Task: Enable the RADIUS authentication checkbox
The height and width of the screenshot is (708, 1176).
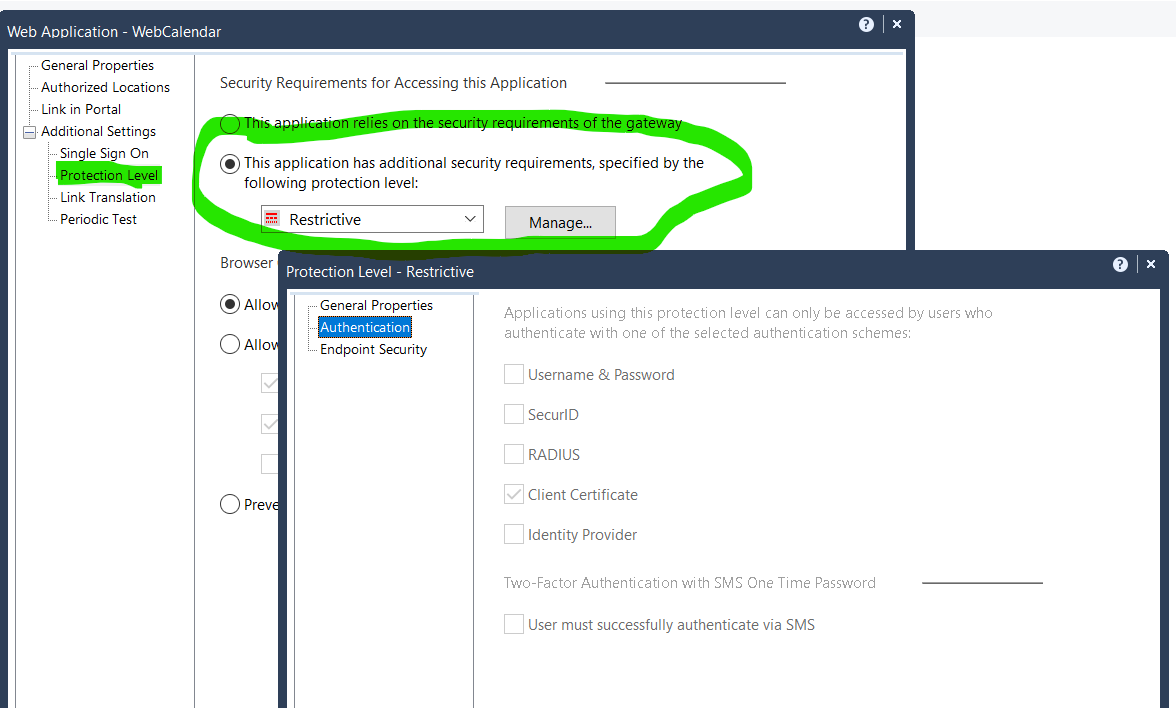Action: (x=514, y=455)
